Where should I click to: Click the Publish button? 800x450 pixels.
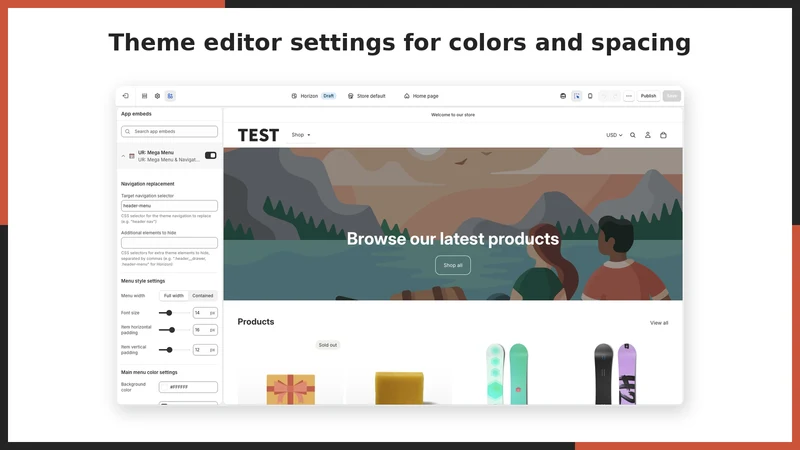point(648,96)
